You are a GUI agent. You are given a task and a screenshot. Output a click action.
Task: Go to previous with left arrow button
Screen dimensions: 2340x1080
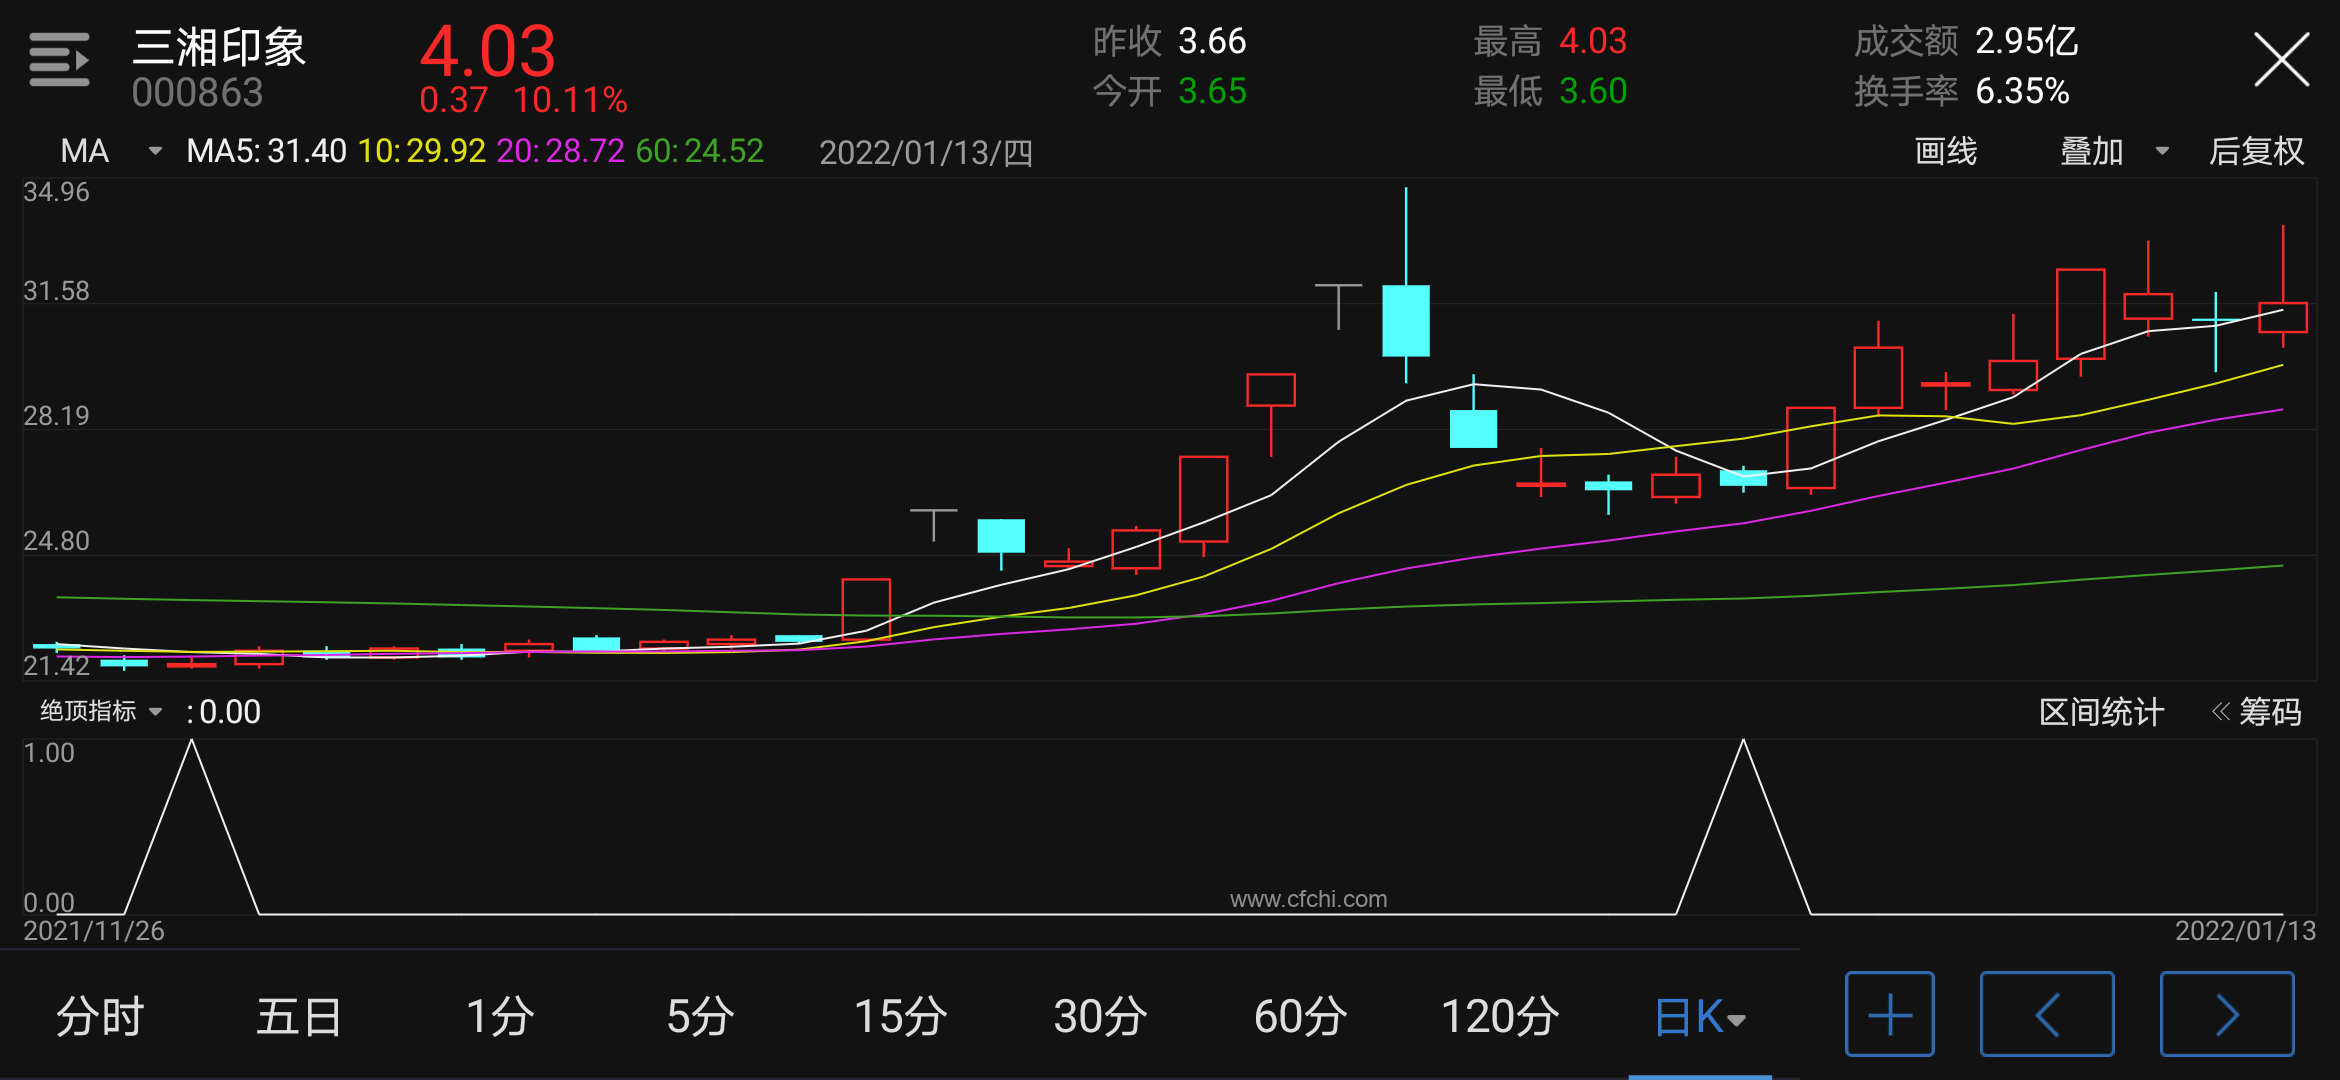coord(2046,1014)
